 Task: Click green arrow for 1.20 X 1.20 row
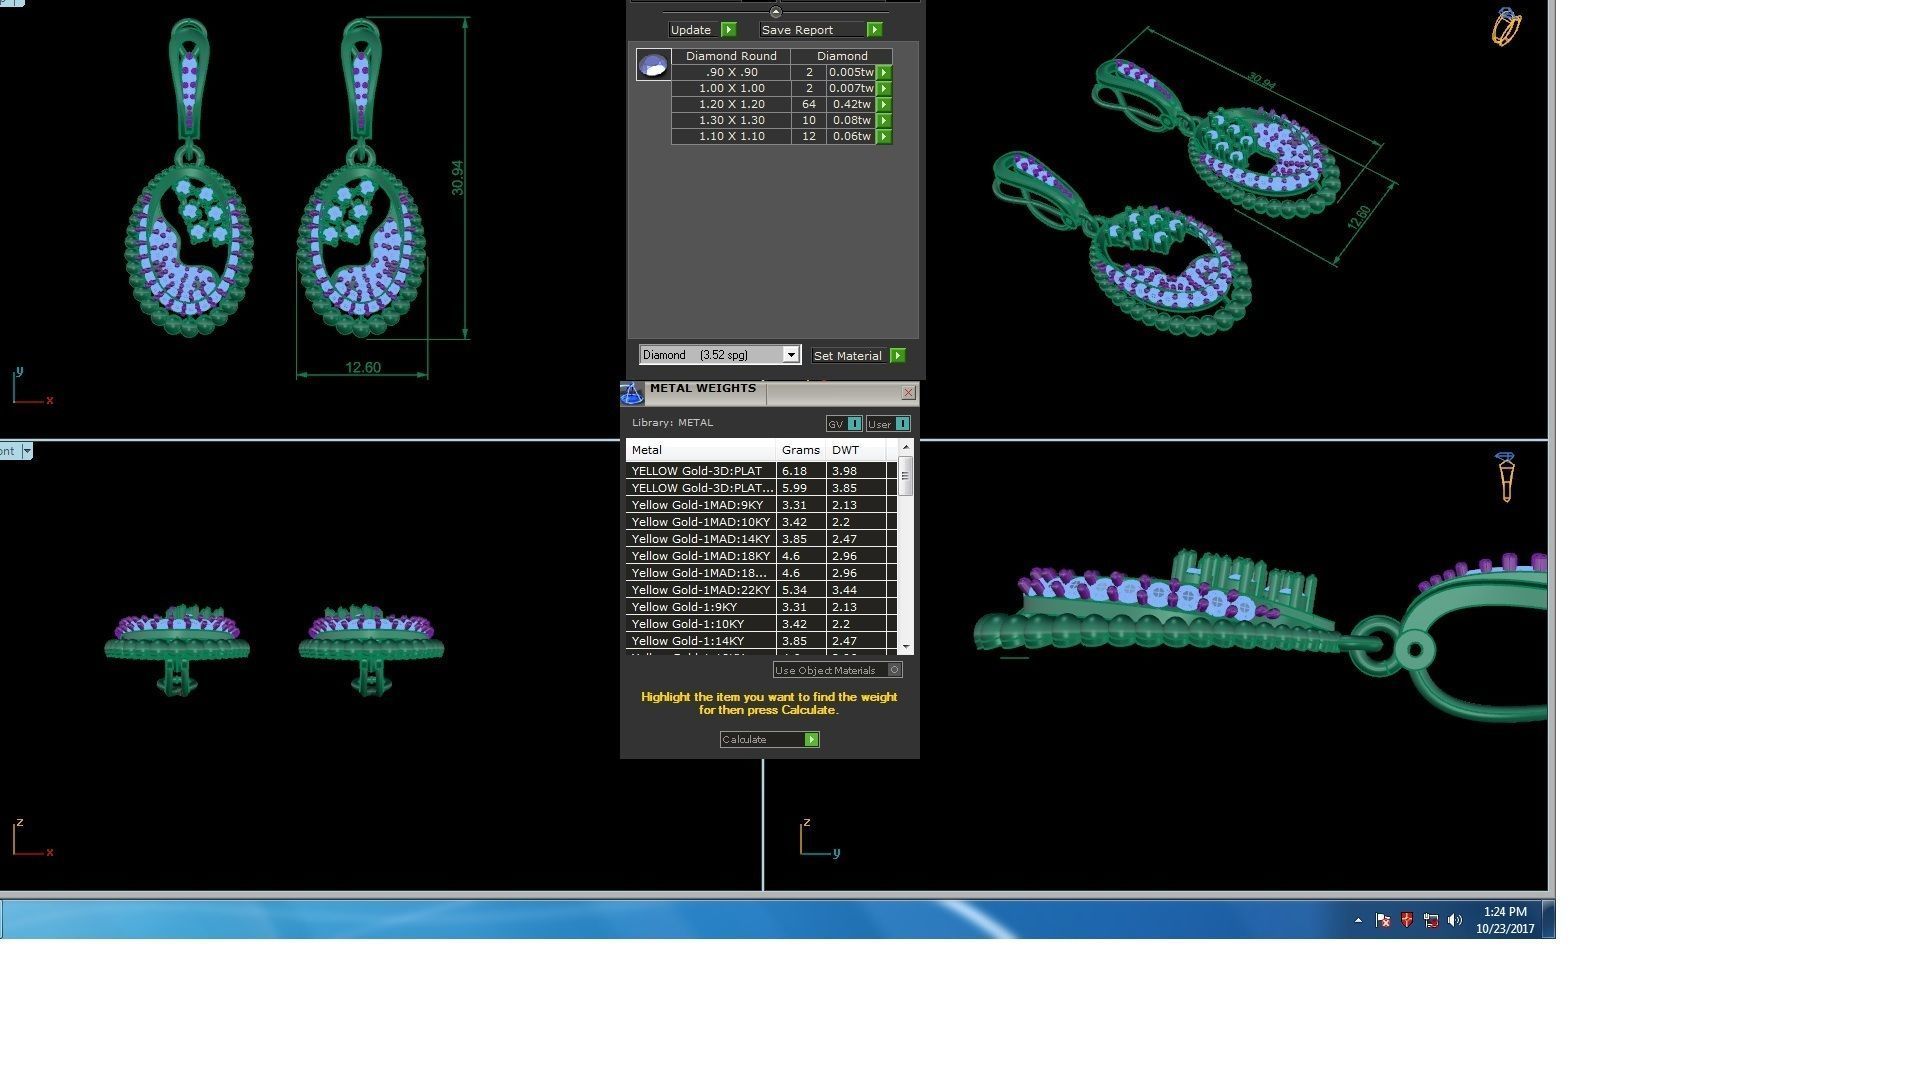coord(884,105)
